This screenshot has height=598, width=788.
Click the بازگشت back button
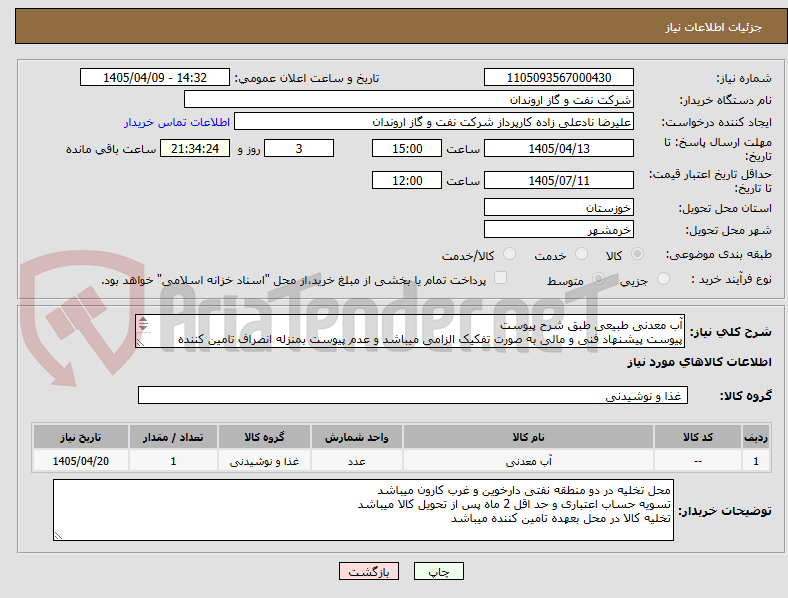(369, 571)
